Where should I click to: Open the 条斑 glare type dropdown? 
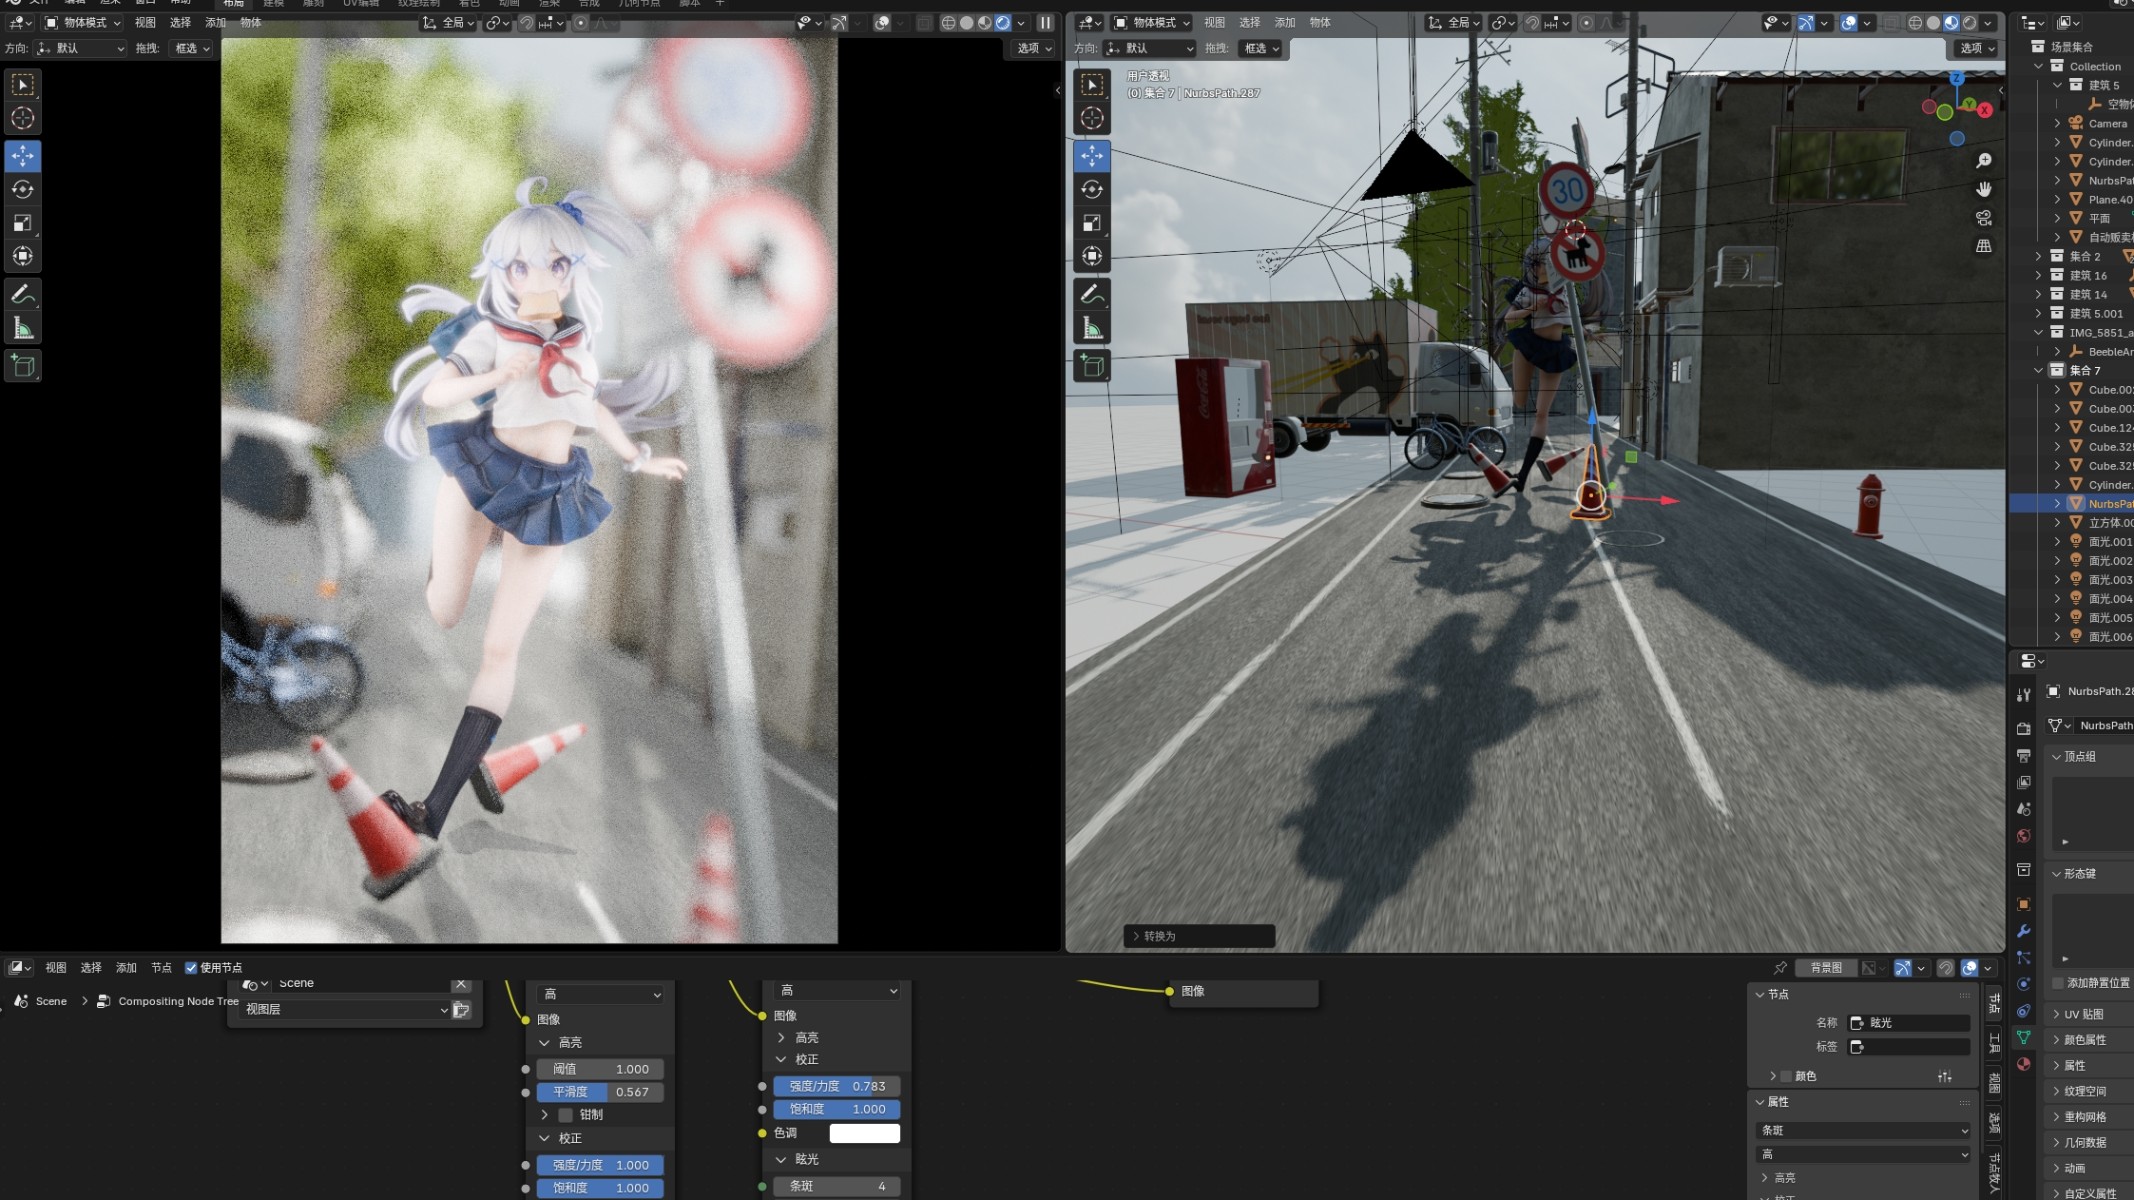[x=1862, y=1130]
